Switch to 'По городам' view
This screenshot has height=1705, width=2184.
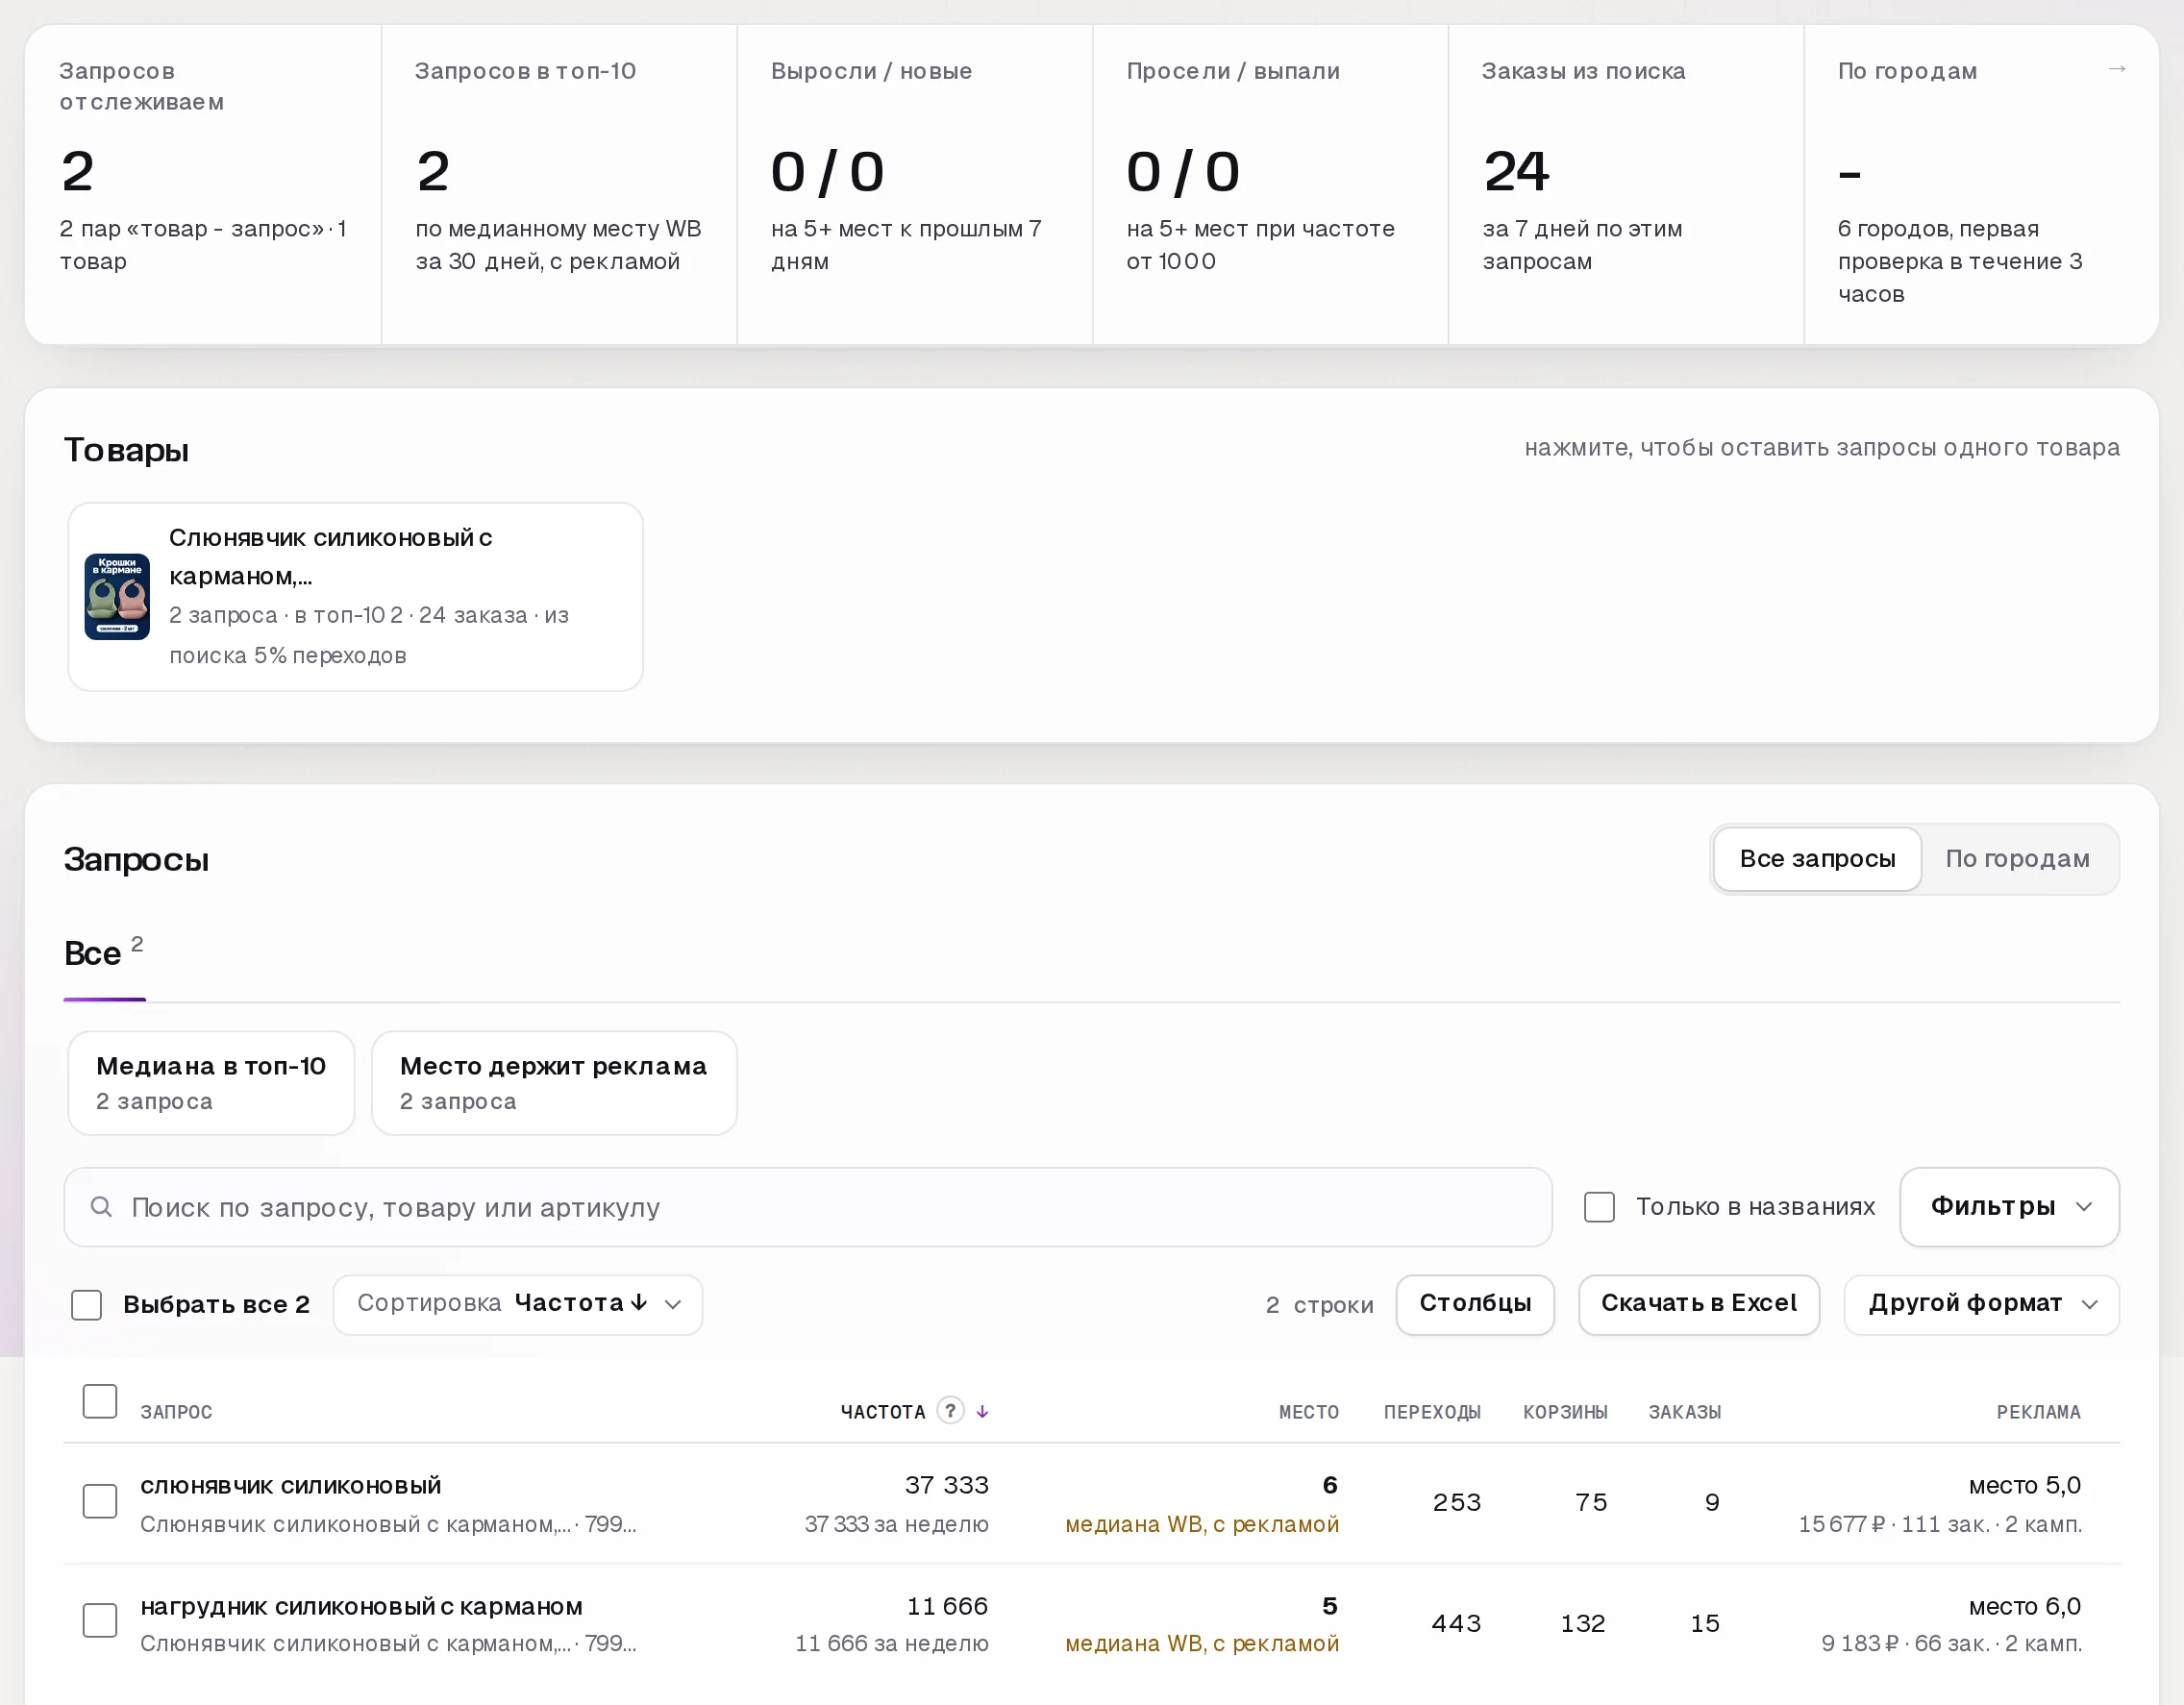[x=2017, y=859]
